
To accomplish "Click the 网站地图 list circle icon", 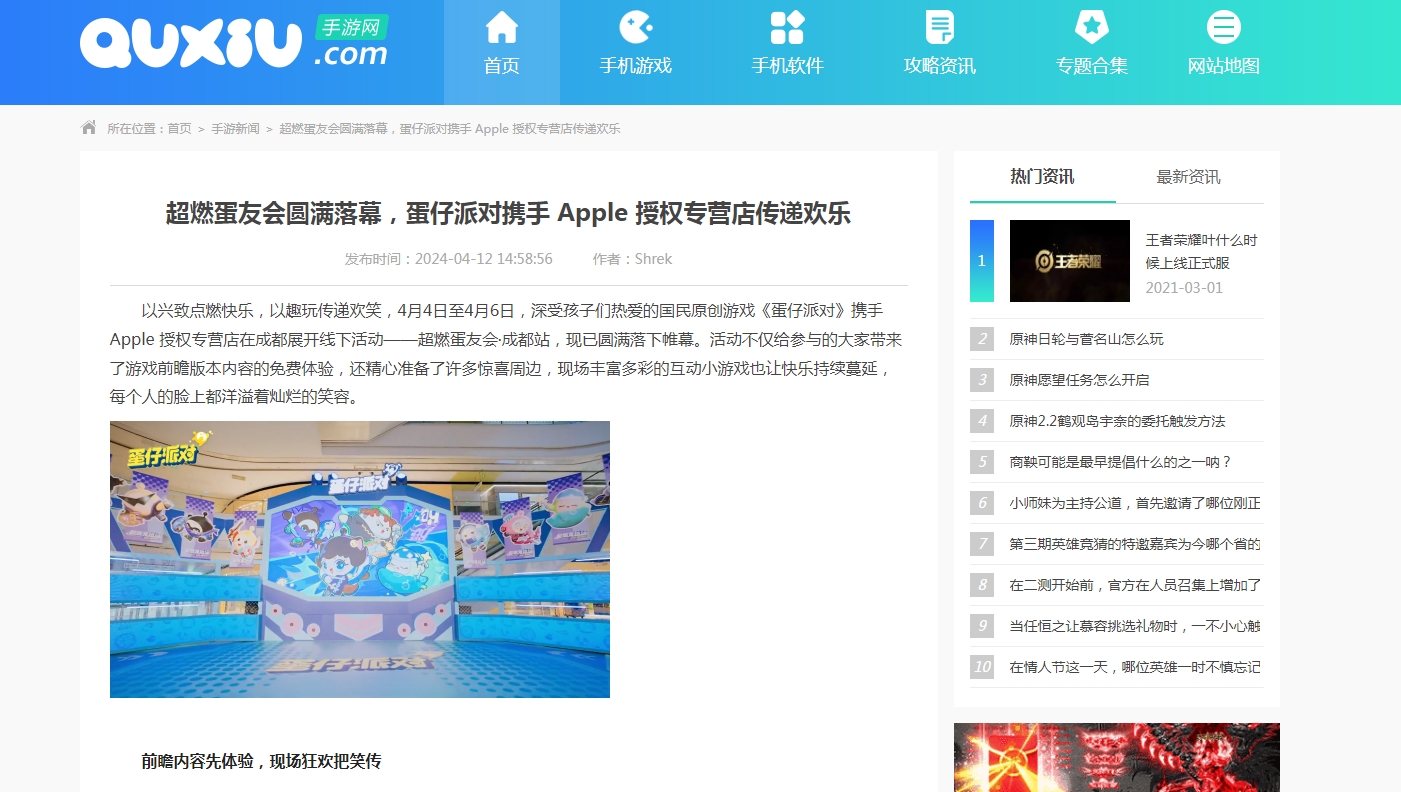I will [x=1224, y=27].
